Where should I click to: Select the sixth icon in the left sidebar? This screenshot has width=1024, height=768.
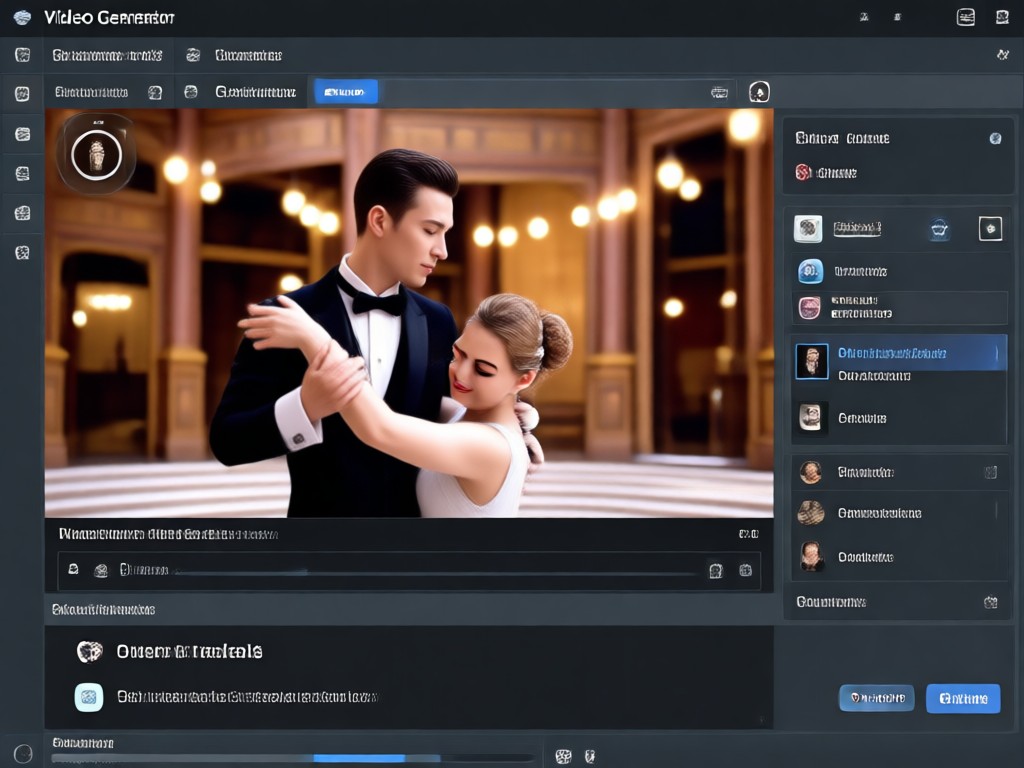pos(22,253)
